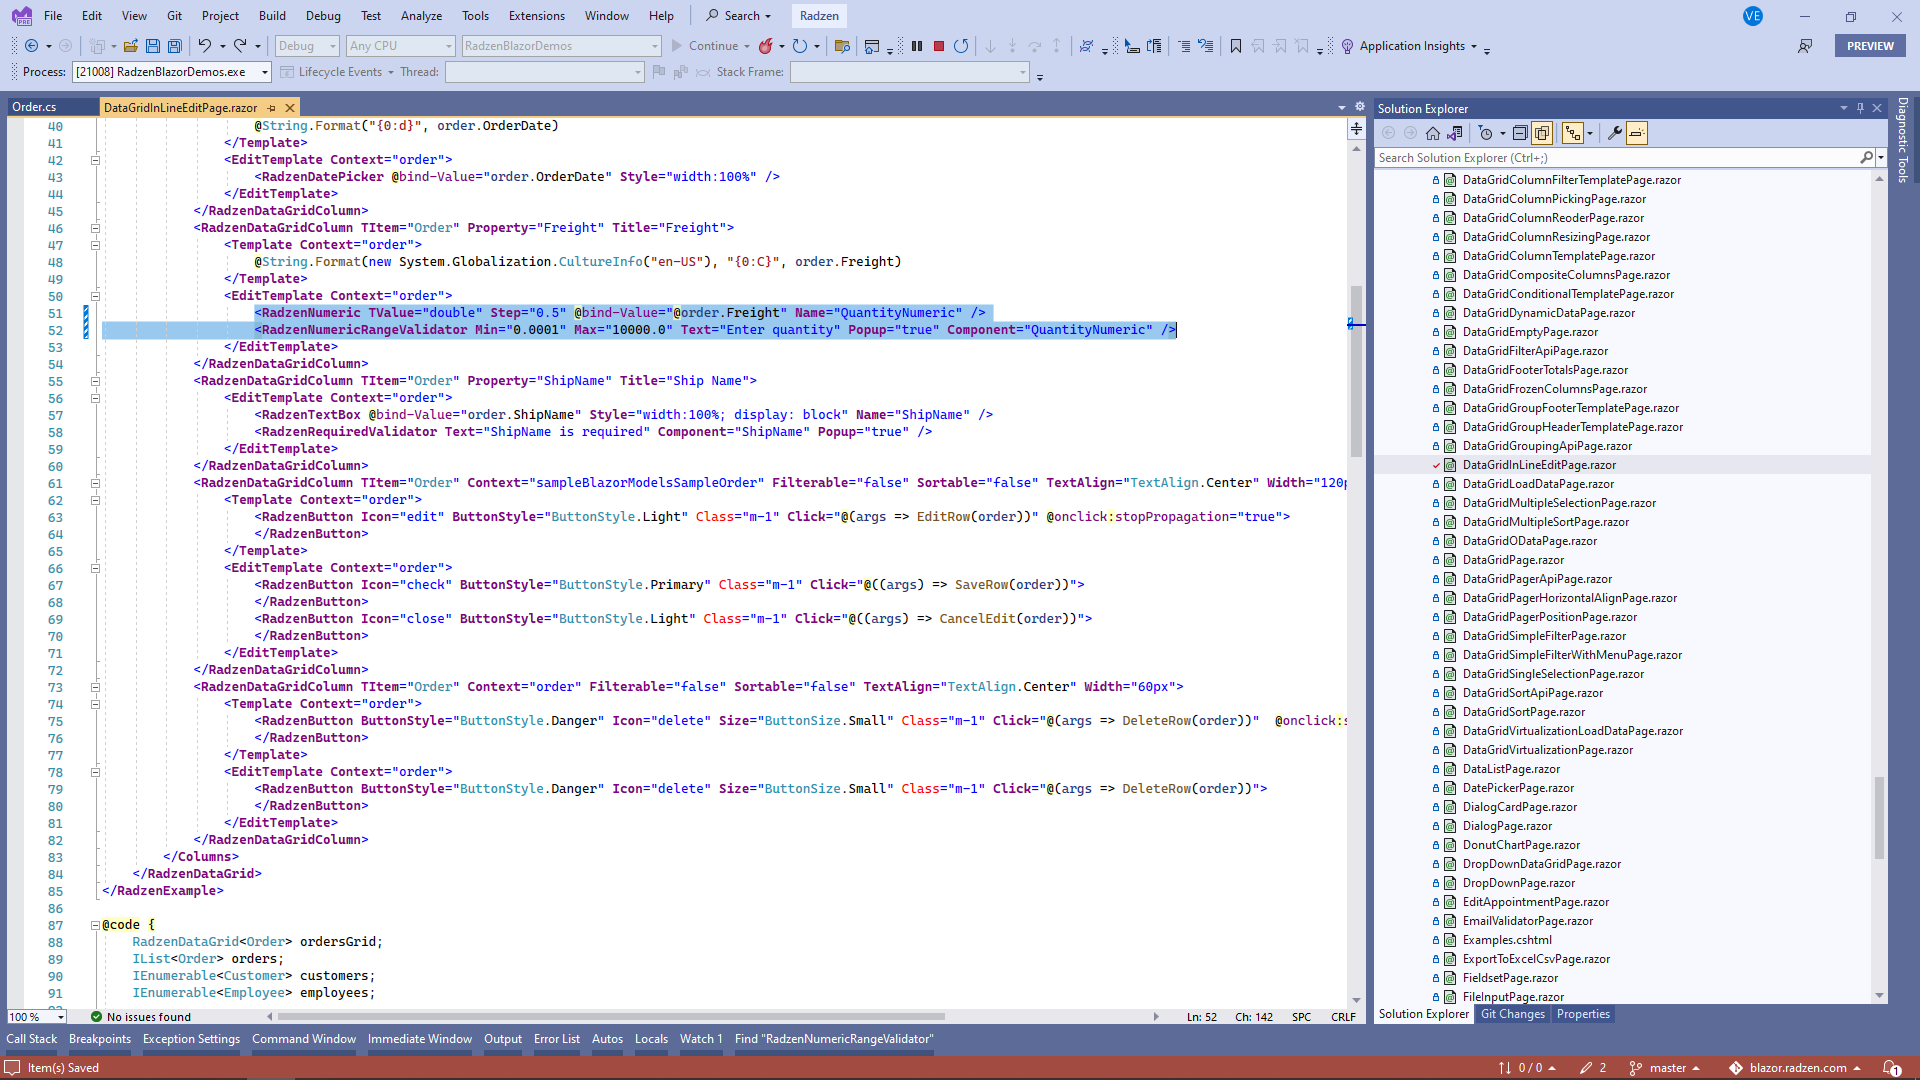This screenshot has height=1080, width=1920.
Task: Open the Any CPU platform dropdown
Action: pyautogui.click(x=400, y=46)
